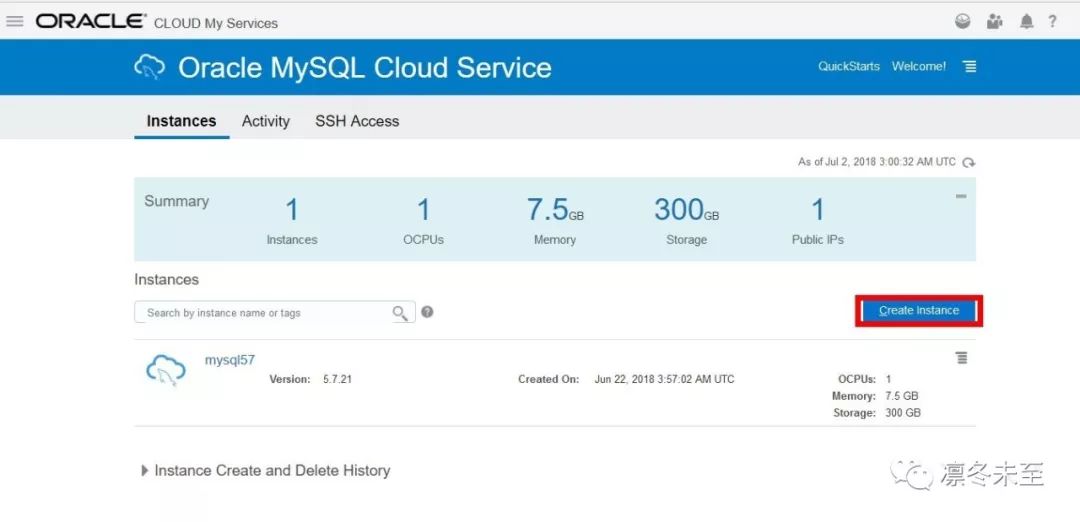Open notifications bell icon
This screenshot has width=1080, height=522.
tap(1026, 21)
